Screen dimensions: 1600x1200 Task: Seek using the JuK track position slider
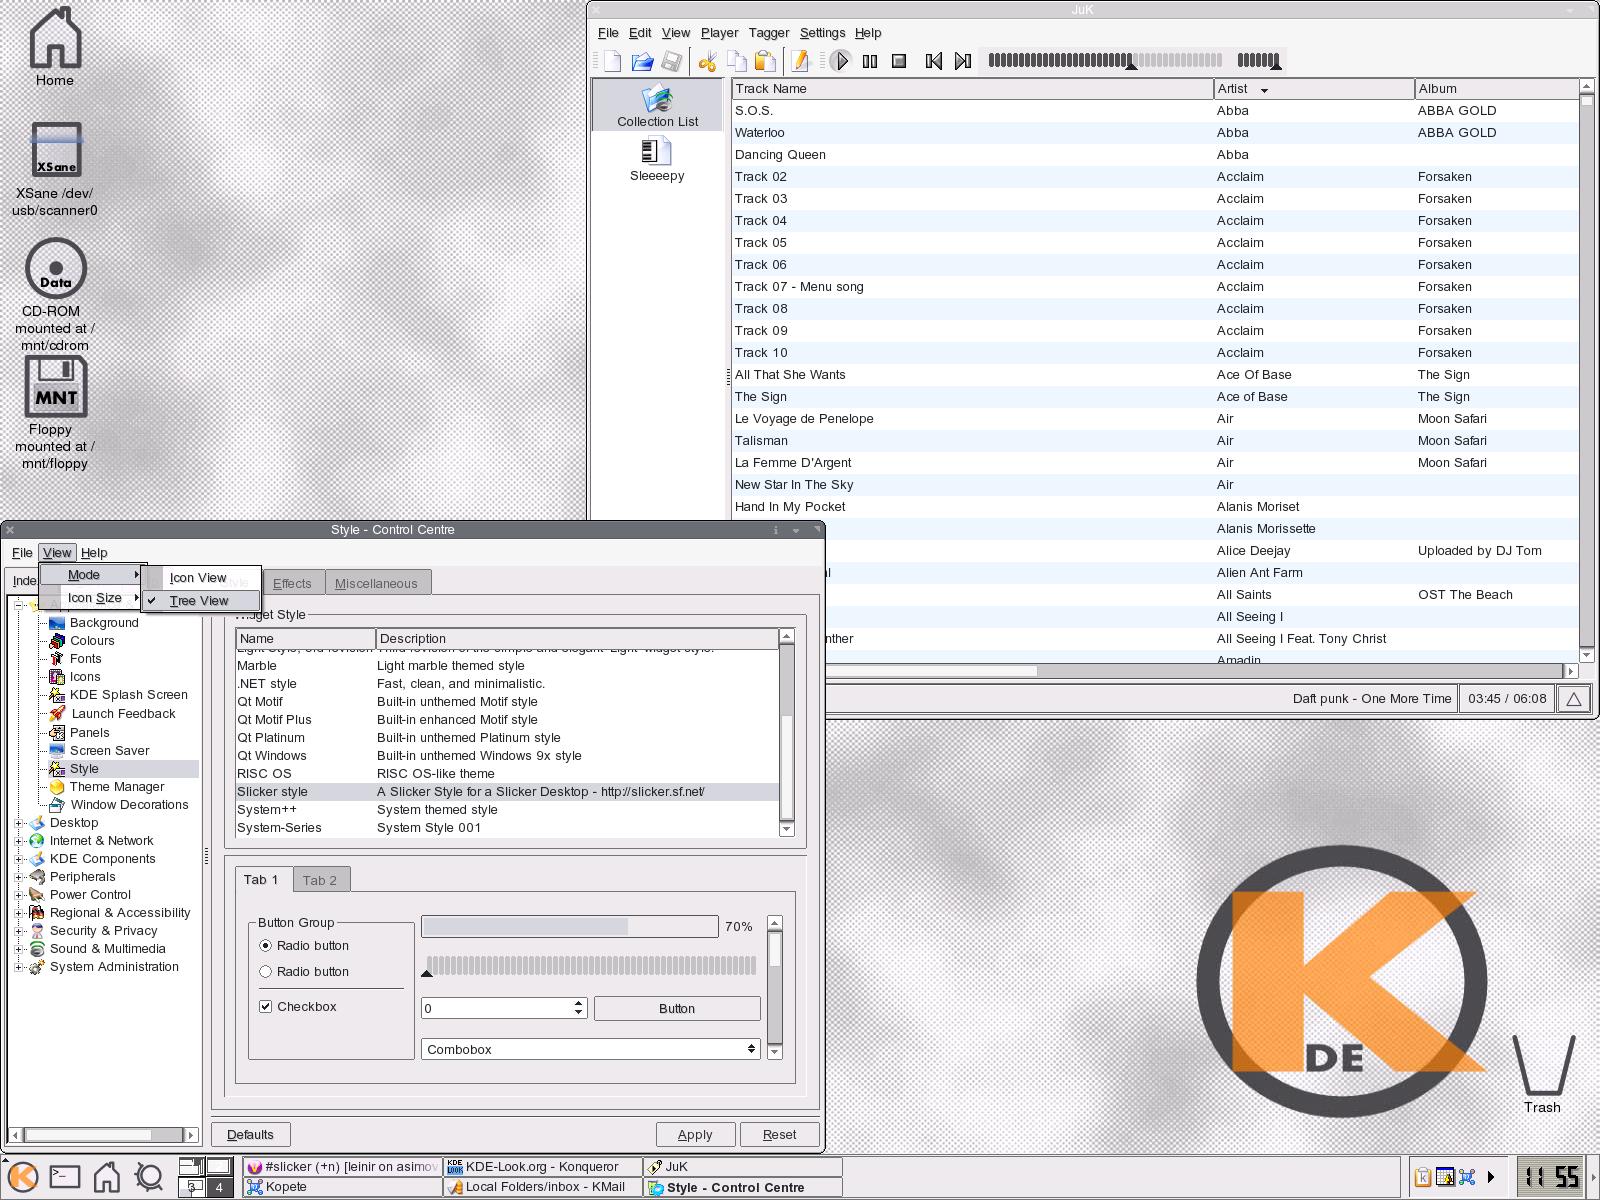pyautogui.click(x=1103, y=61)
